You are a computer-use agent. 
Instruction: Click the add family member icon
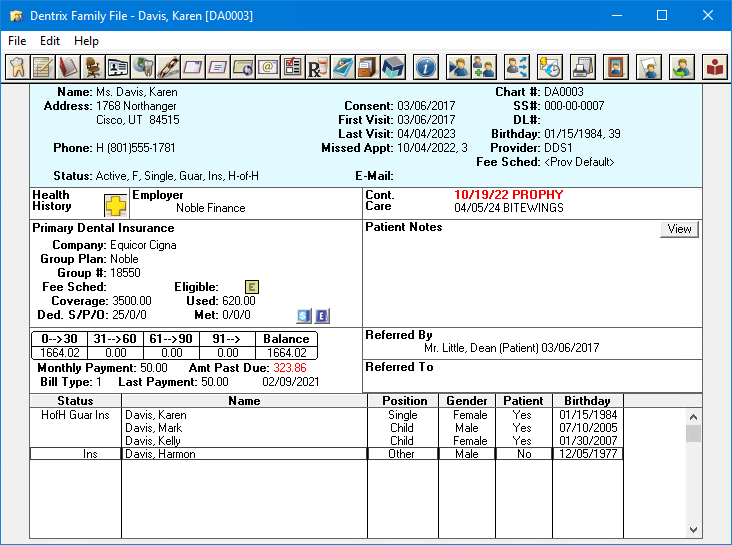click(x=484, y=67)
